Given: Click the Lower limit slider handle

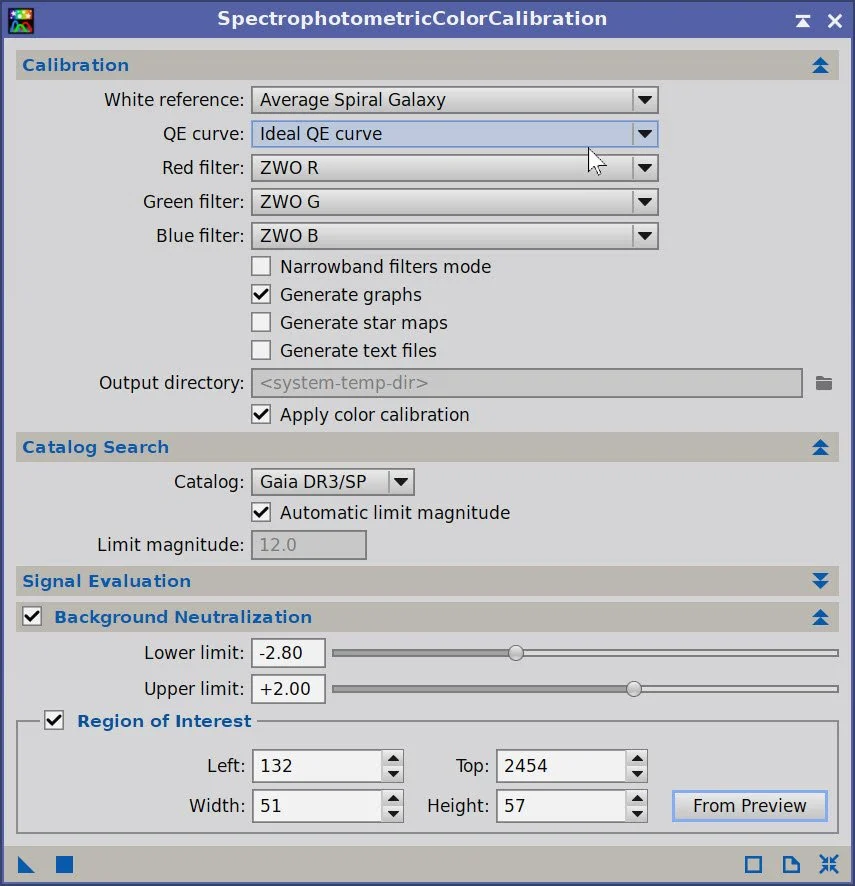Looking at the screenshot, I should tap(515, 653).
